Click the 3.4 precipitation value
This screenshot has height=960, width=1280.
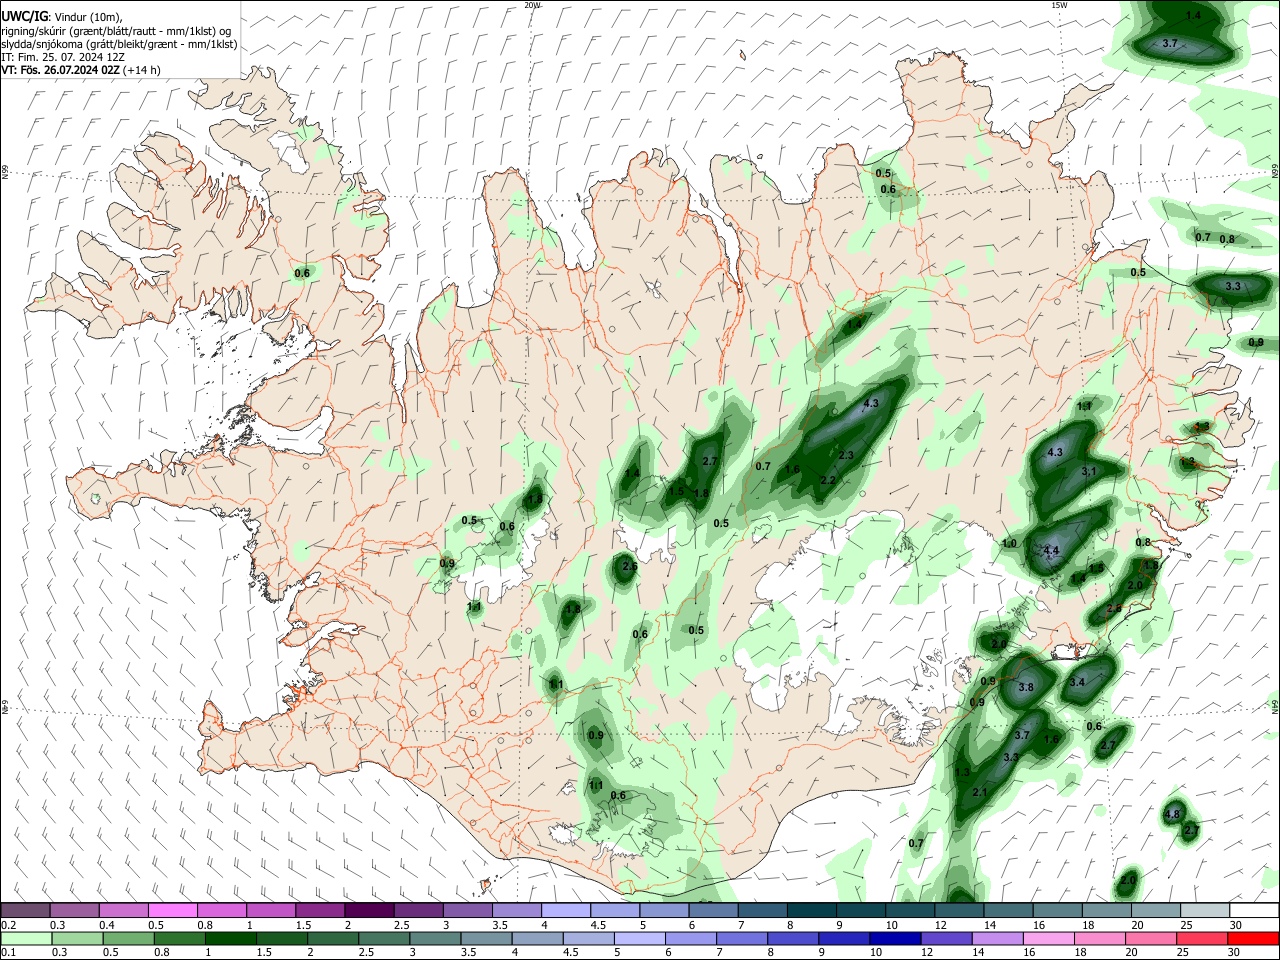click(1076, 683)
